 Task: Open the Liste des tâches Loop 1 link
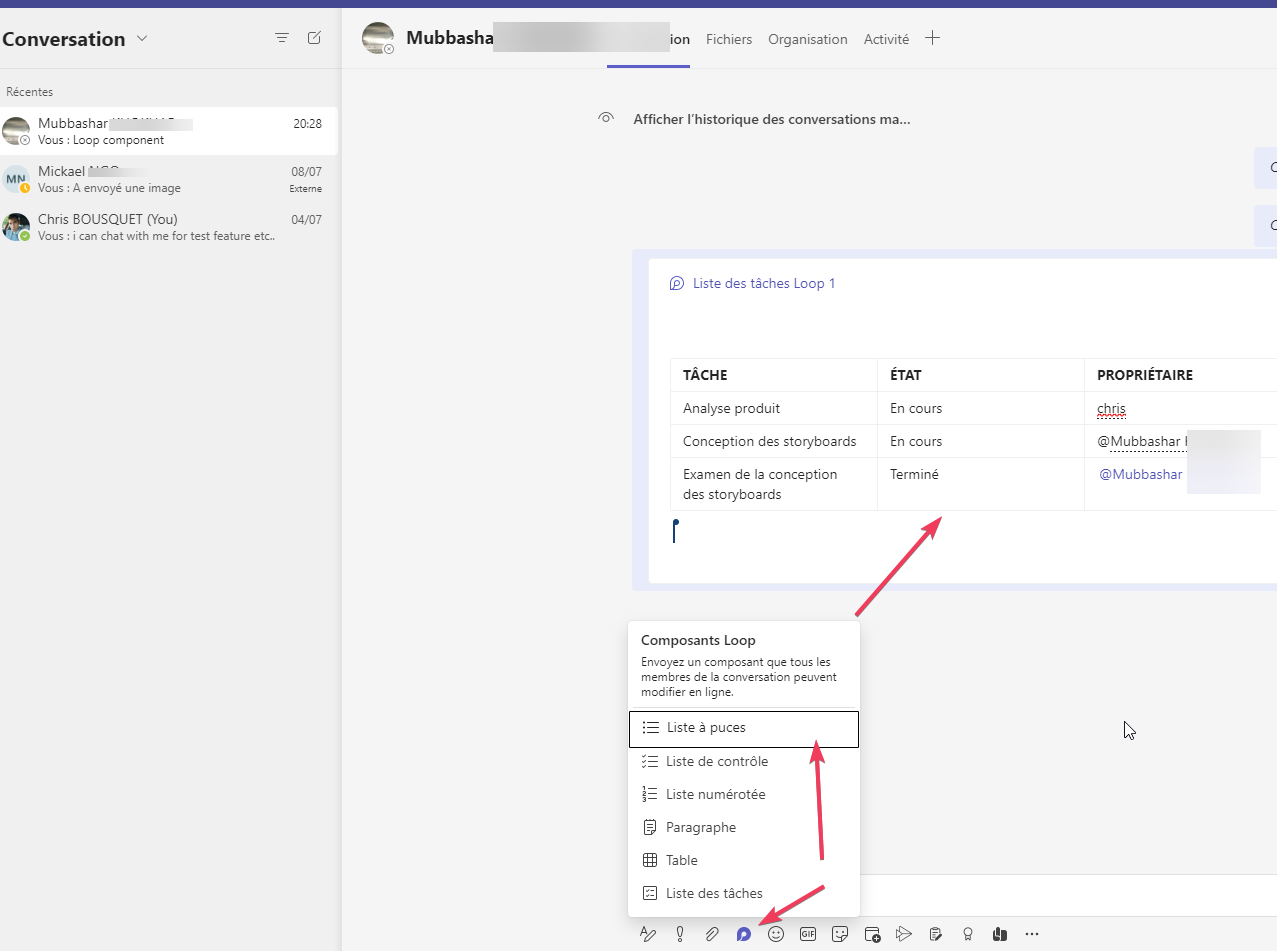pyautogui.click(x=764, y=283)
